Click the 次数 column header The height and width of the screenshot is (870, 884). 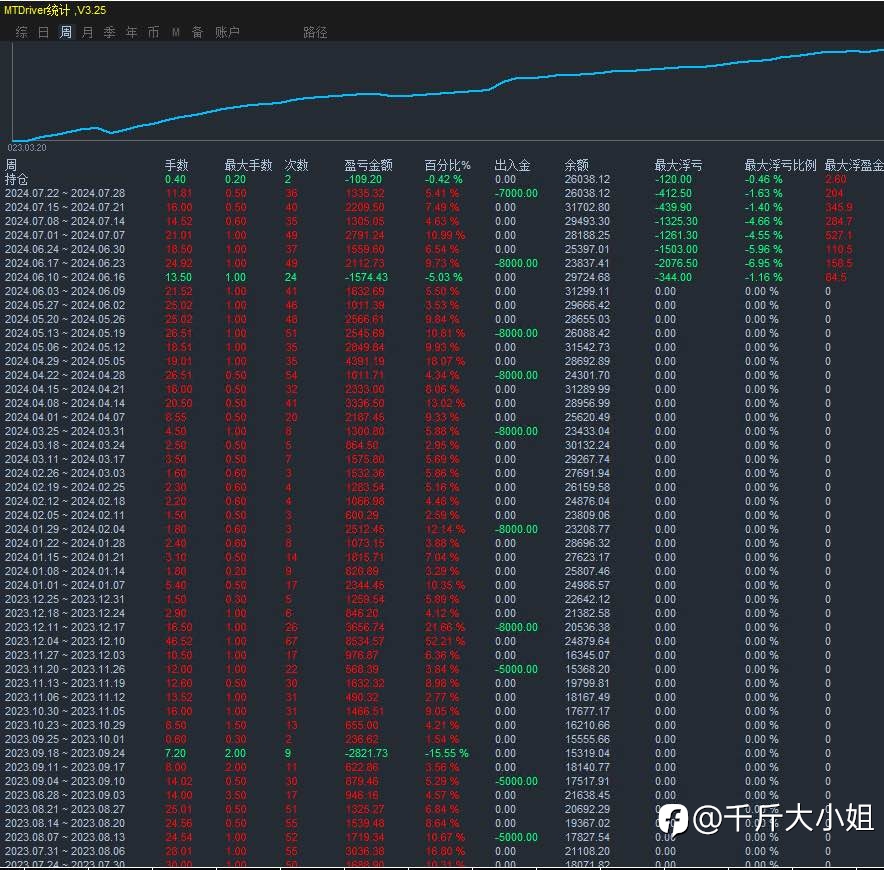pyautogui.click(x=296, y=165)
